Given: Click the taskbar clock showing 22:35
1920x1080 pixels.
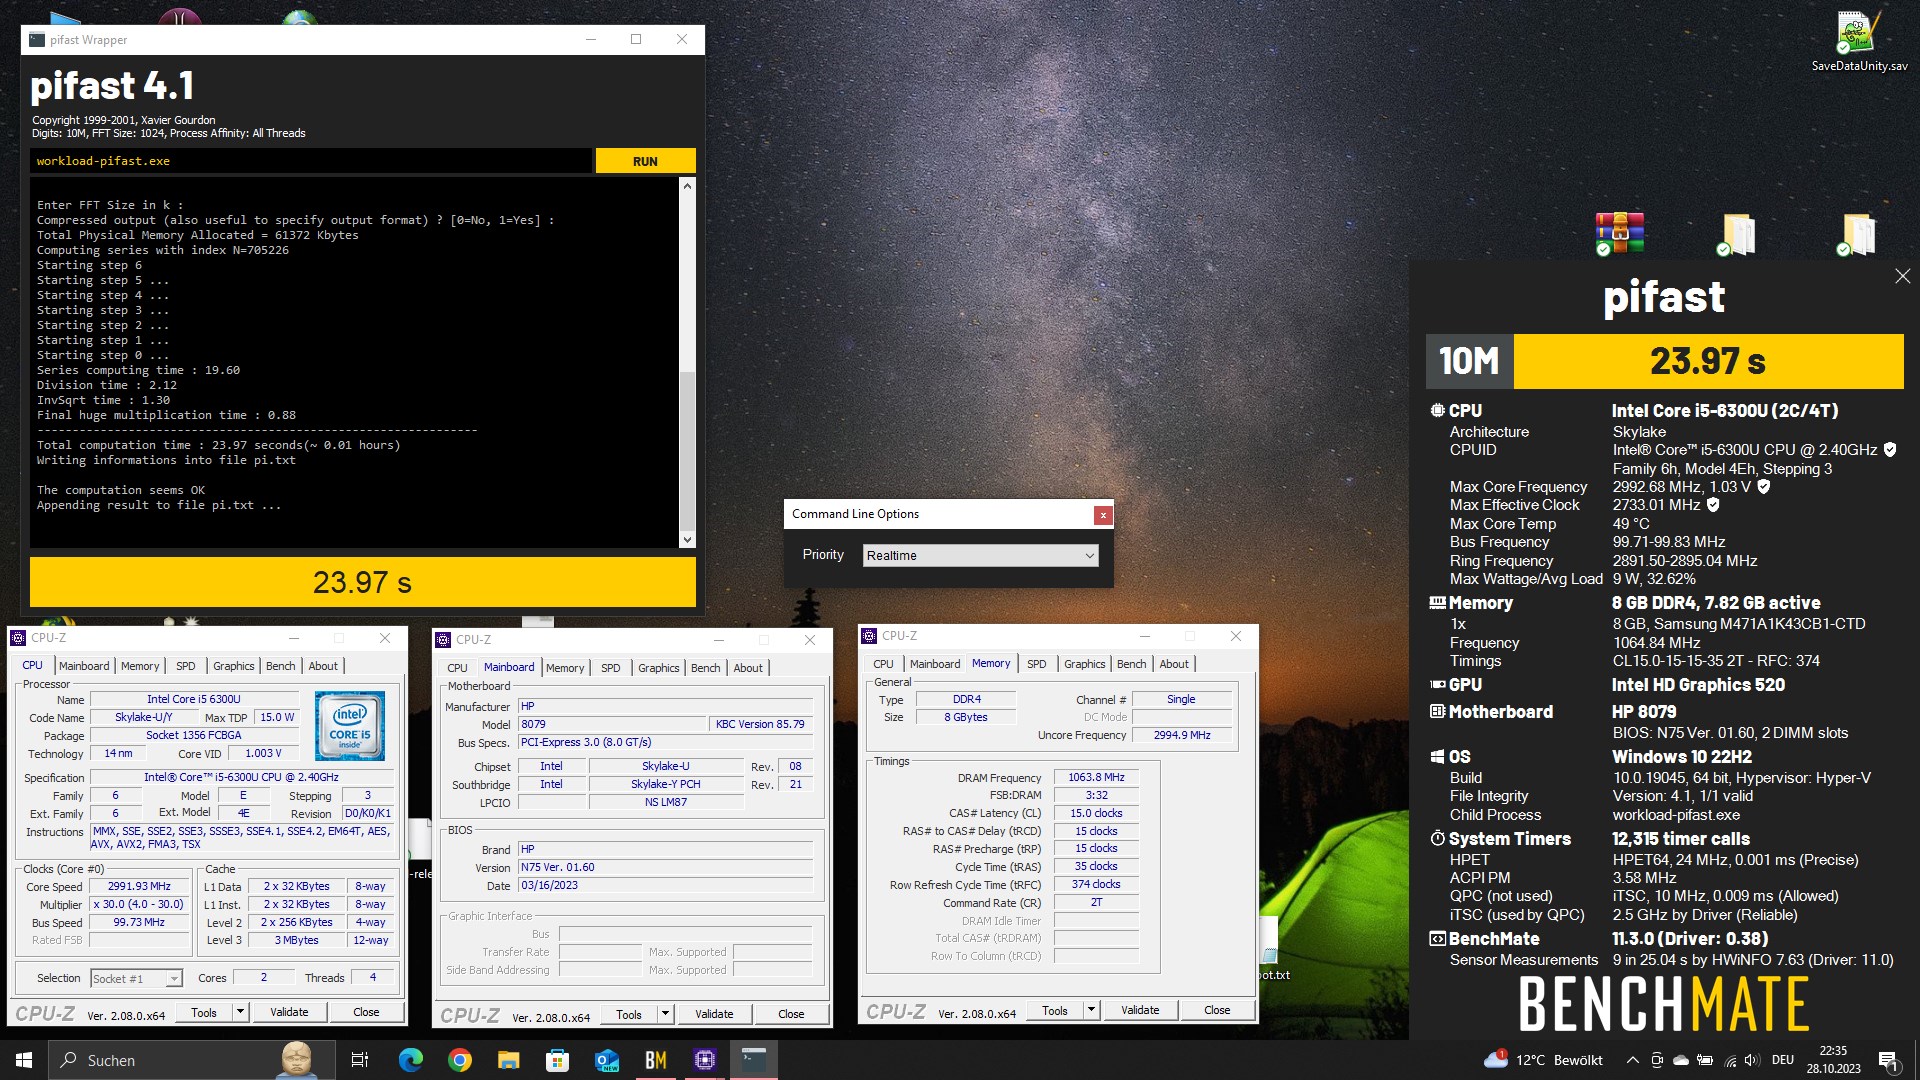Looking at the screenshot, I should [1833, 1060].
